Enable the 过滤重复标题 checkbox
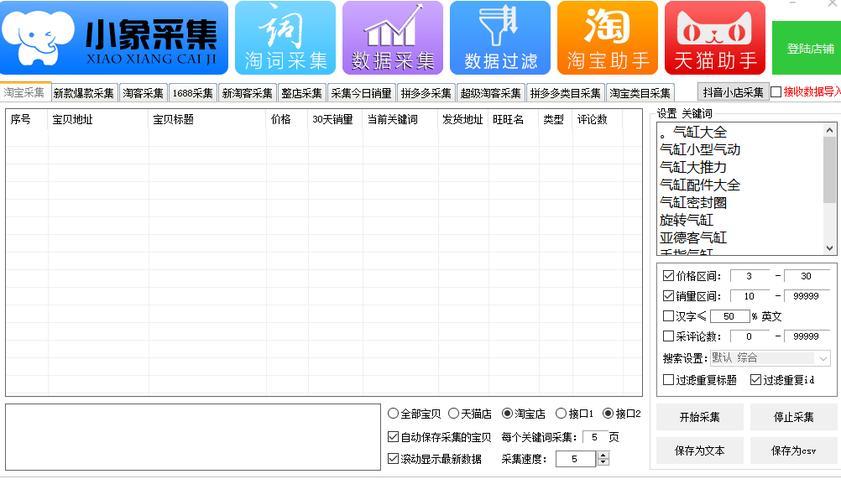This screenshot has width=841, height=500. (x=668, y=379)
